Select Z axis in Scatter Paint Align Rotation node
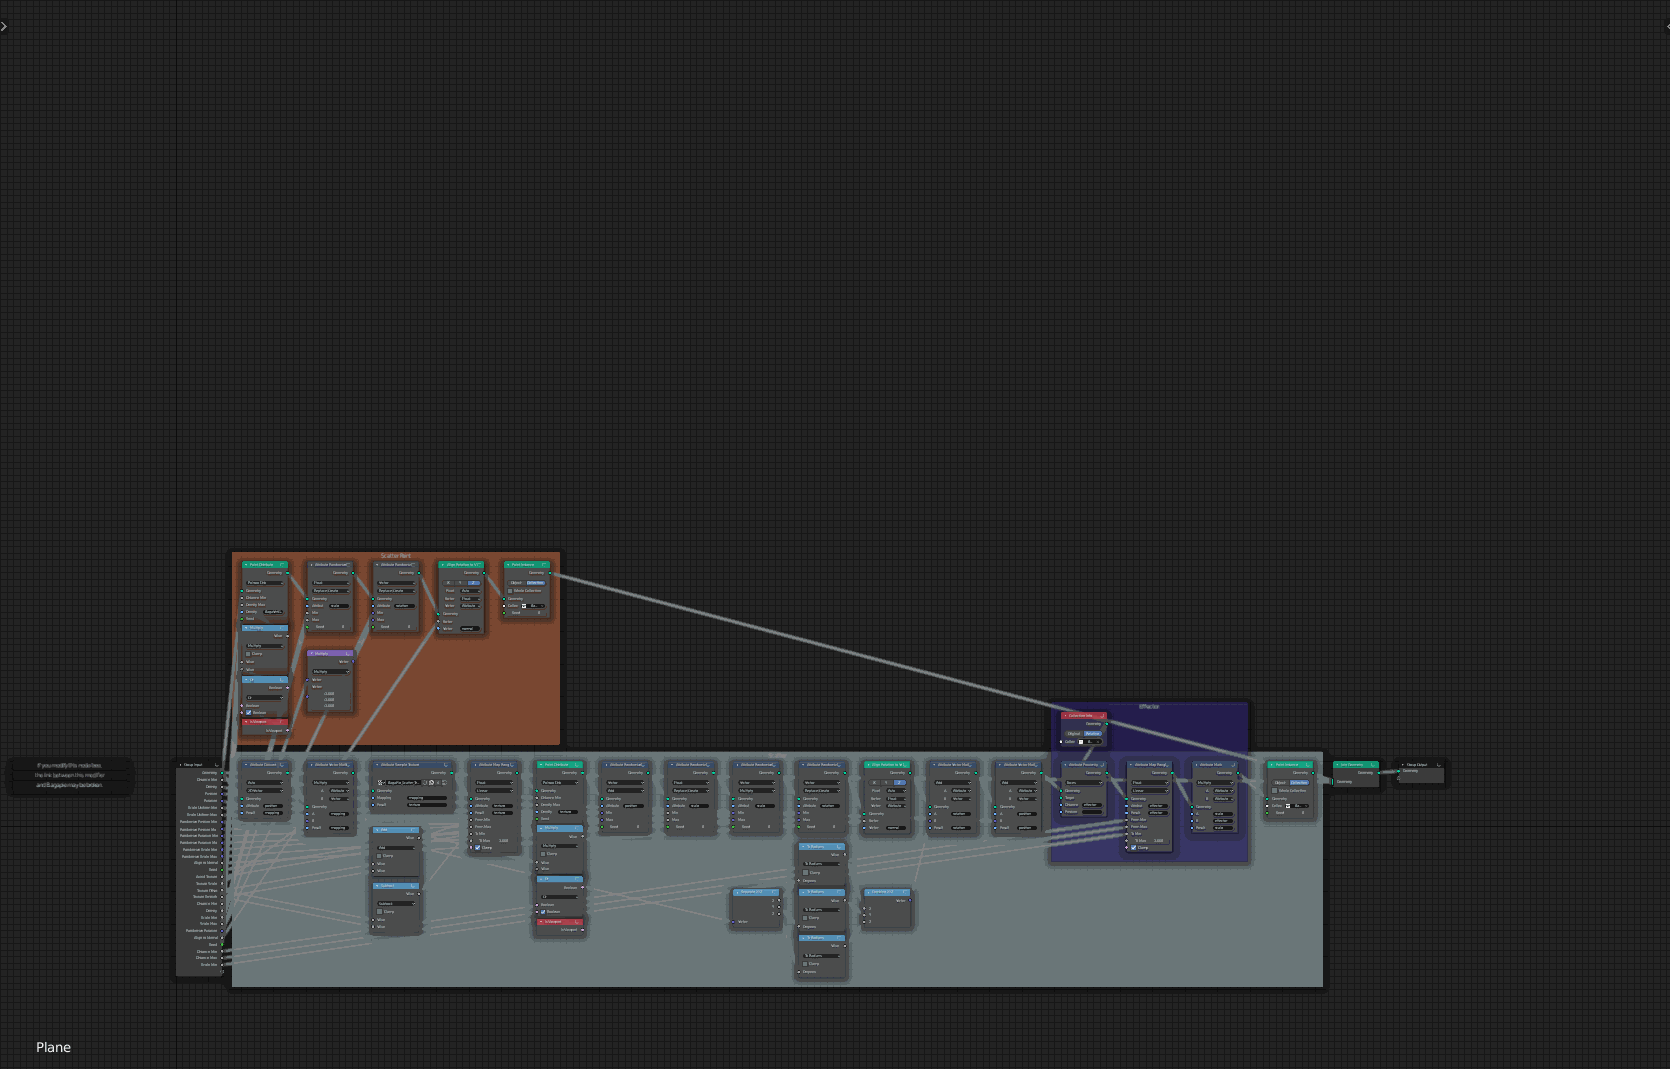 (474, 583)
